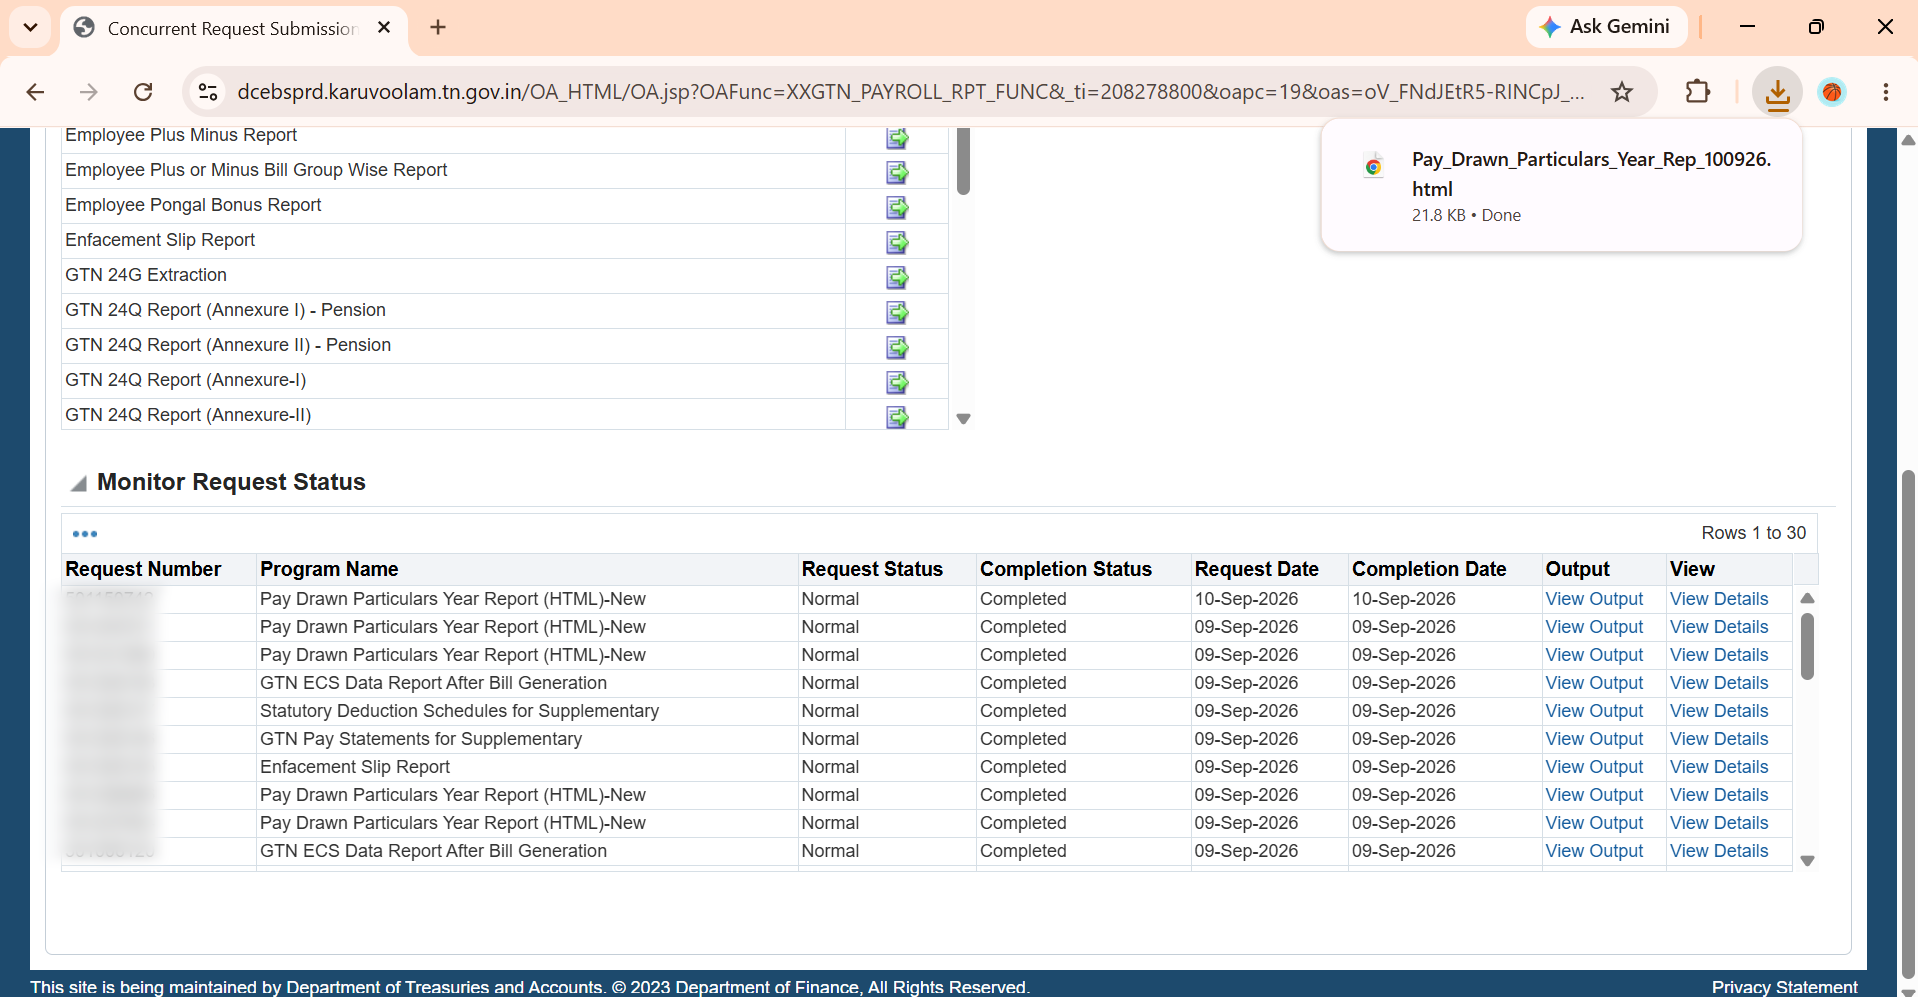Viewport: 1918px width, 997px height.
Task: Click the report list scrollbar down arrow
Action: pyautogui.click(x=963, y=419)
